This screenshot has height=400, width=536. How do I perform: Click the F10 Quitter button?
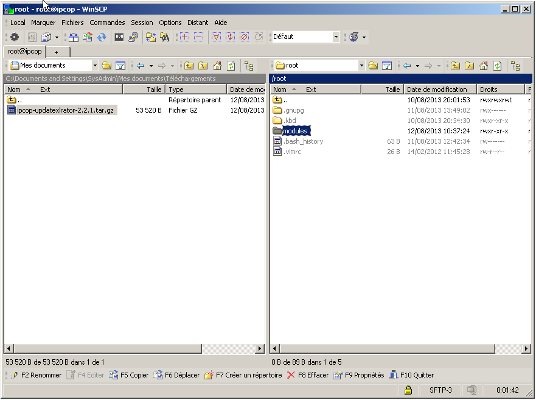tap(412, 375)
